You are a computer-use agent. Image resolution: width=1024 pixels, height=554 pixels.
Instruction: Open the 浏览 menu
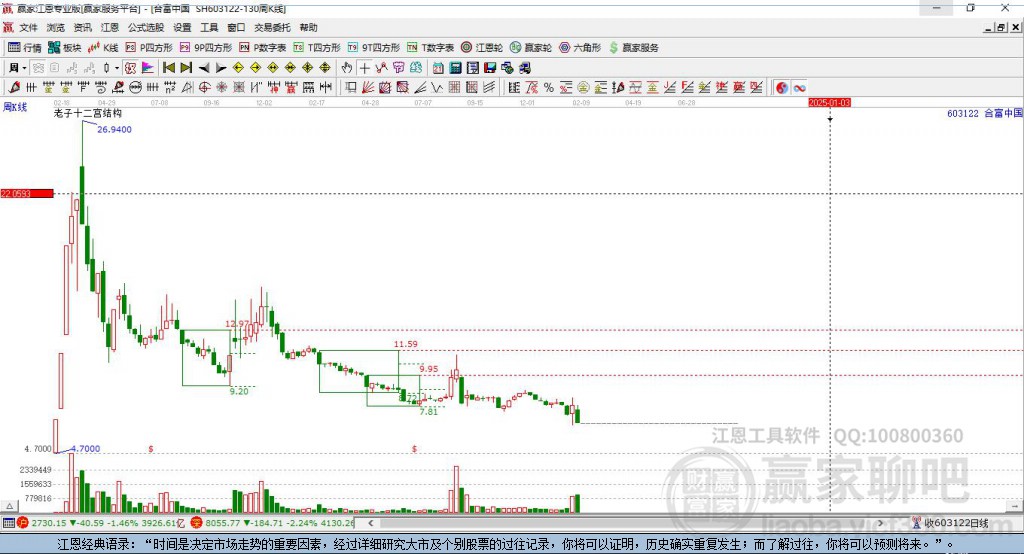56,27
